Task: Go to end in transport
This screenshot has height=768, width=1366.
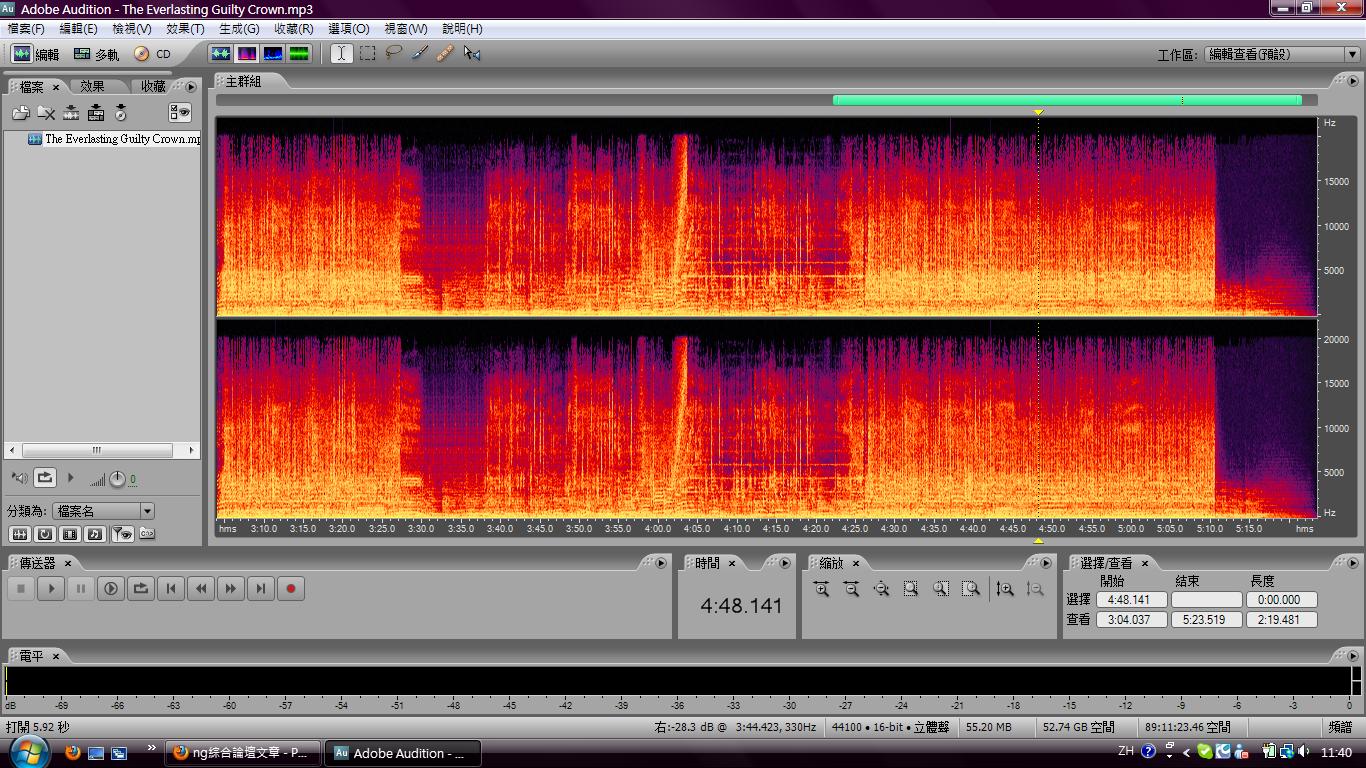Action: click(261, 589)
